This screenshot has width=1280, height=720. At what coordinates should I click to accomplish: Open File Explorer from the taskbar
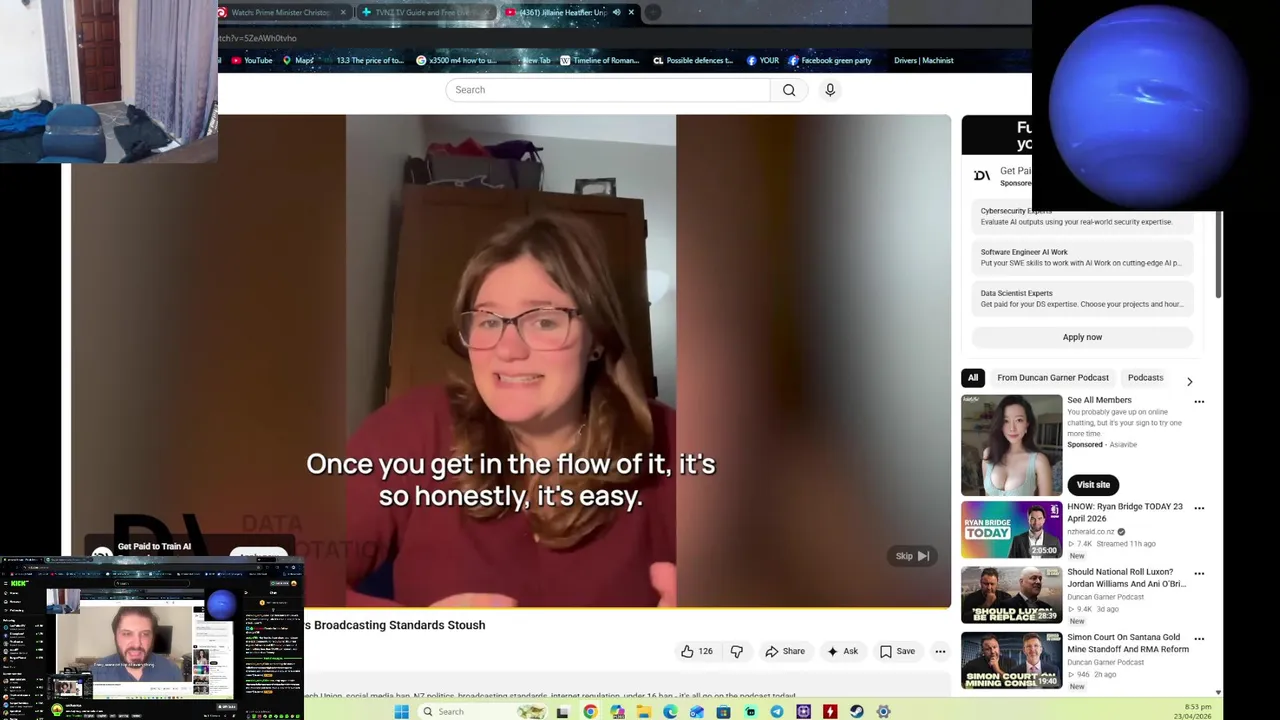click(x=643, y=711)
